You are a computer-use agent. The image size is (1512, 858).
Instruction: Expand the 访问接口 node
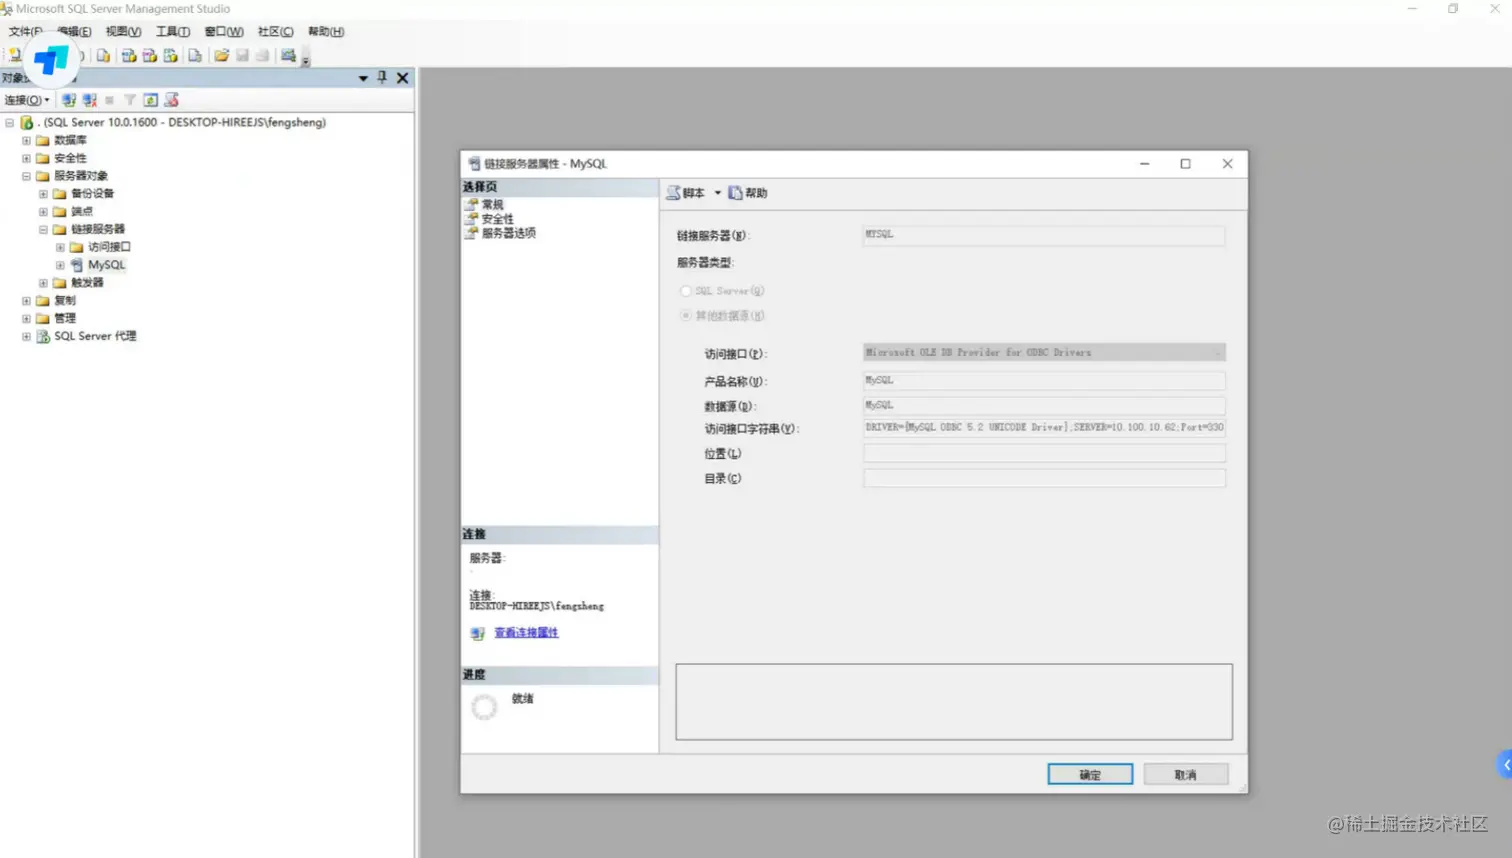(x=60, y=247)
